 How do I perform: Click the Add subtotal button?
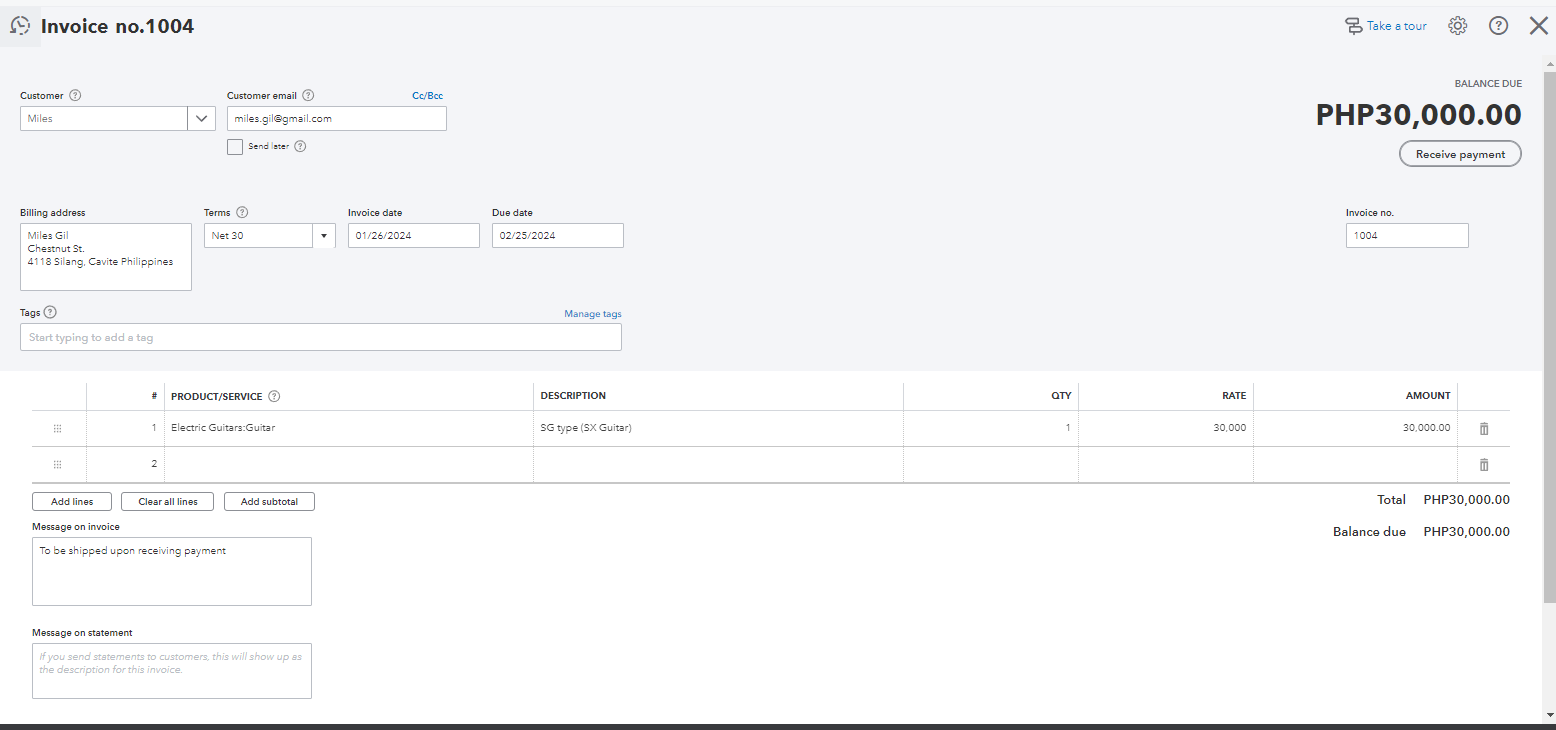coord(269,502)
